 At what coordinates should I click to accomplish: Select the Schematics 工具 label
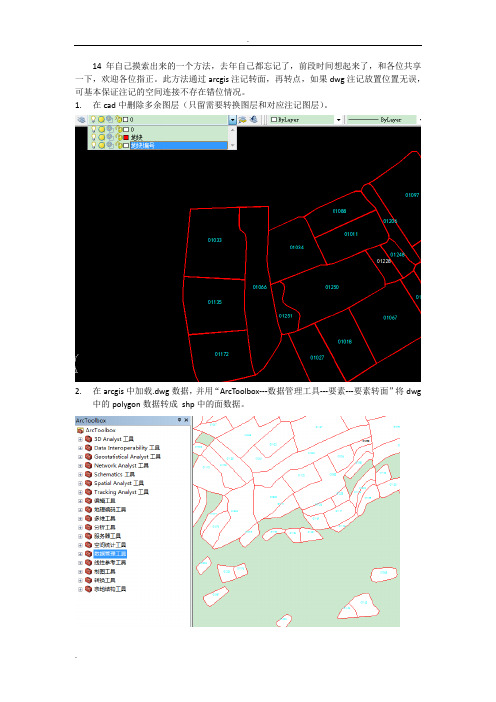(114, 475)
